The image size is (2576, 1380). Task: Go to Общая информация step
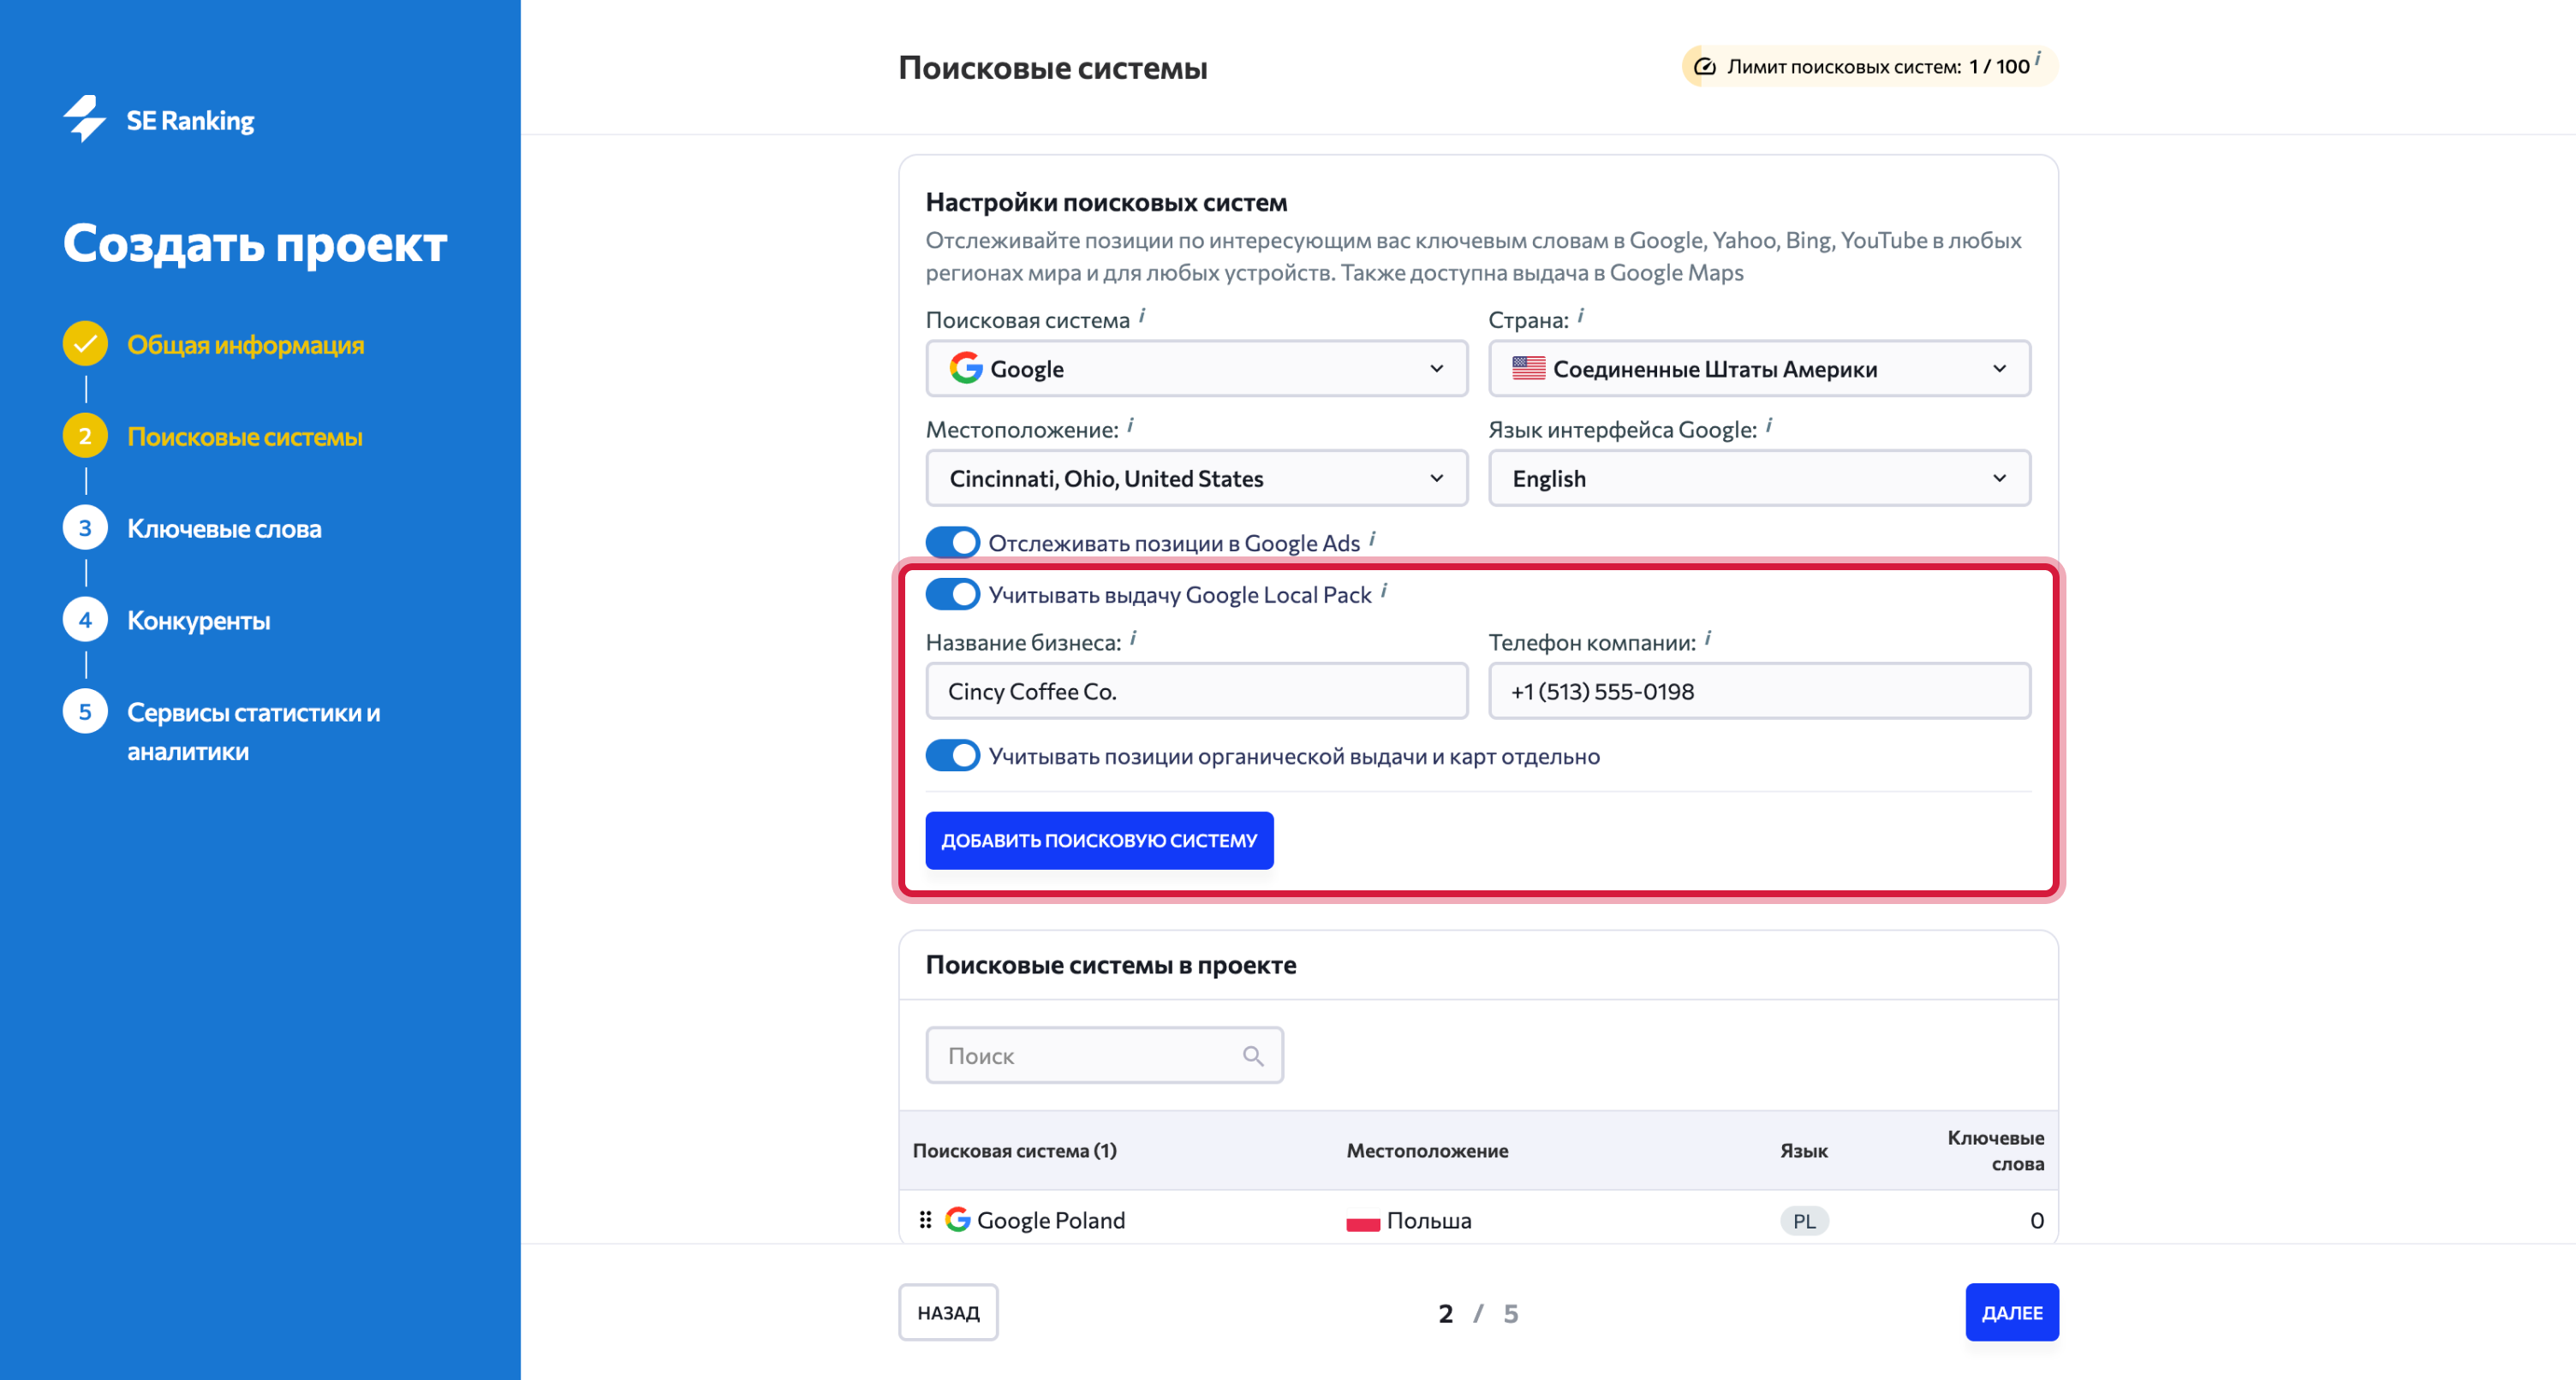(x=246, y=345)
